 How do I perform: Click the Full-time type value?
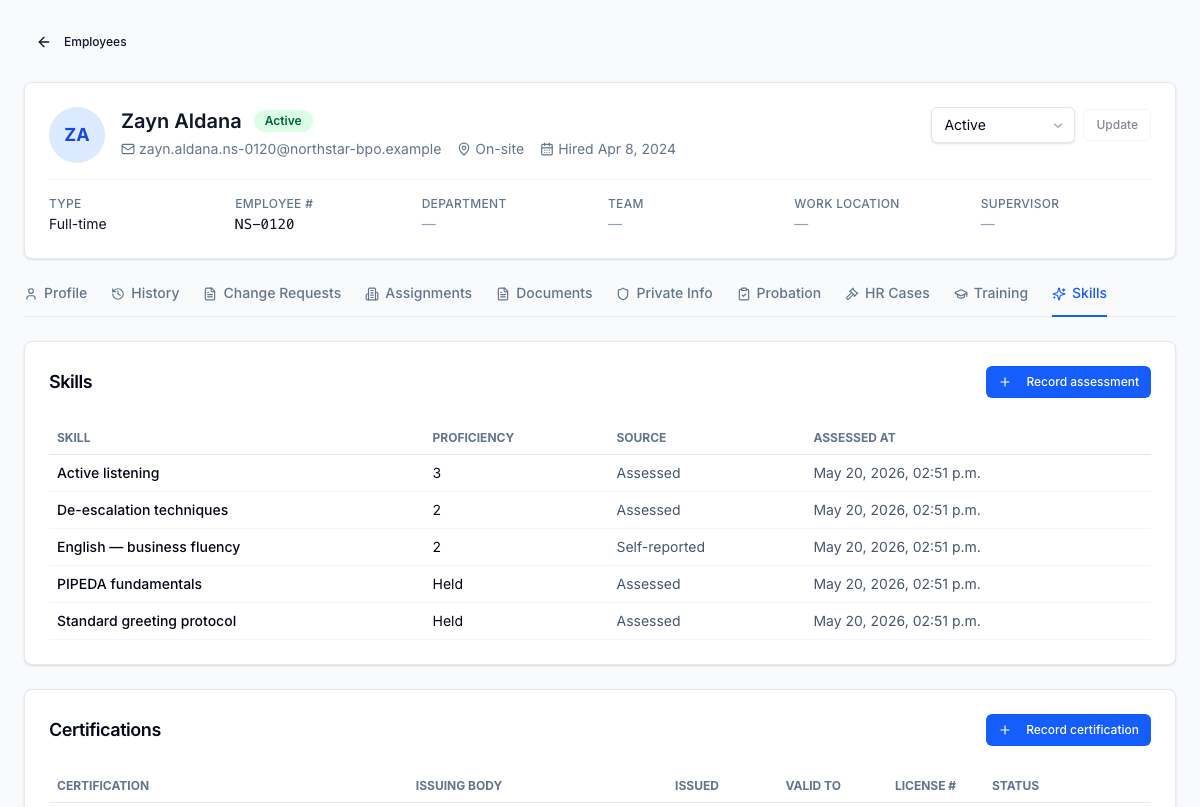(x=78, y=224)
